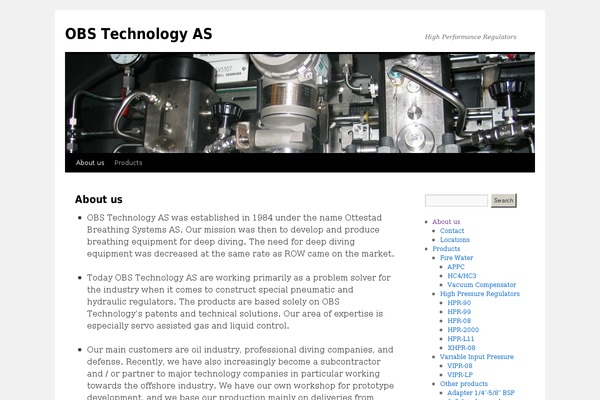Open the VIPR-LP product link

click(x=460, y=375)
